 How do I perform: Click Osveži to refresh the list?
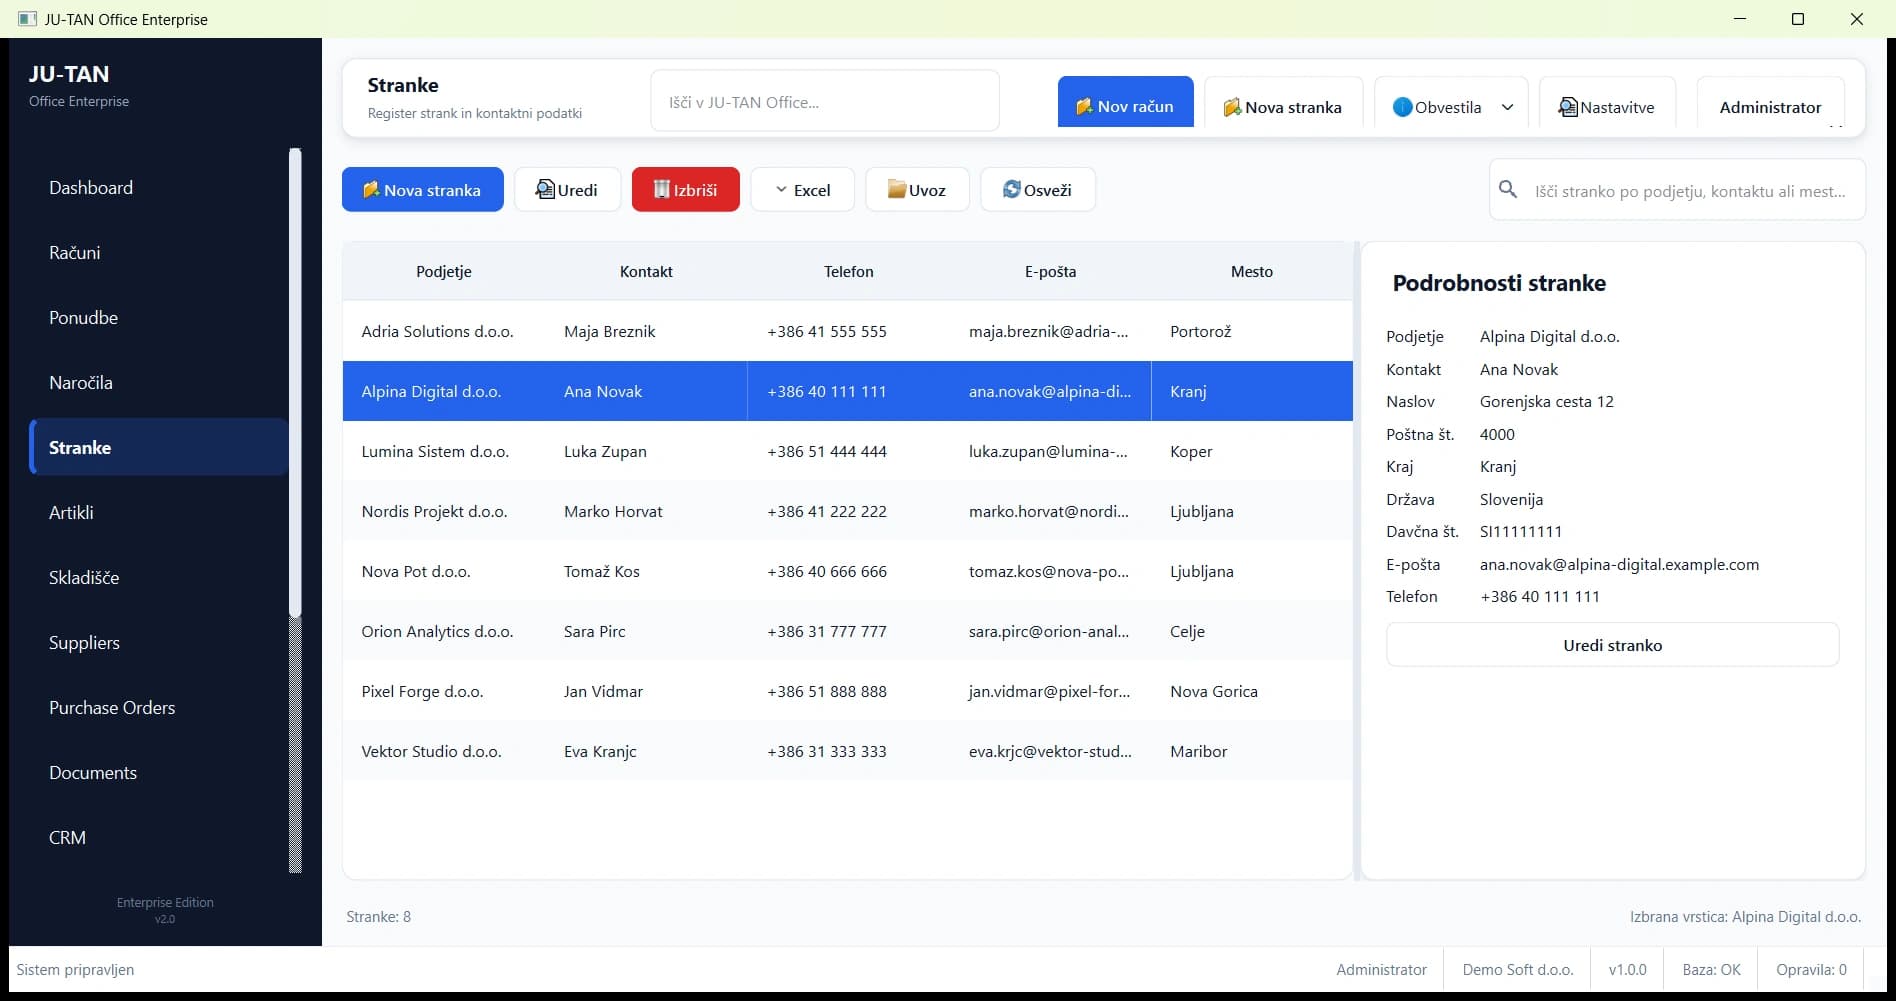(x=1037, y=189)
